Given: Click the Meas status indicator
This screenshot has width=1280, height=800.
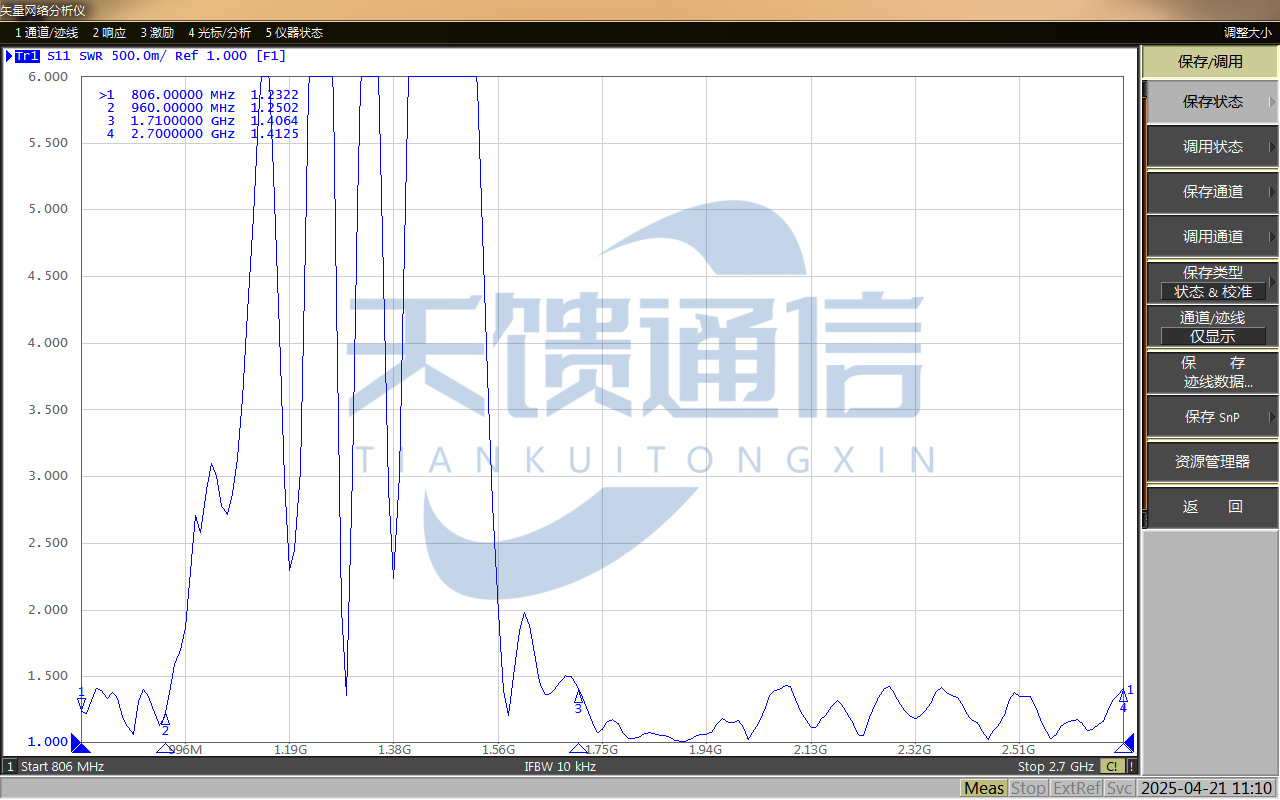Looking at the screenshot, I should coord(984,788).
